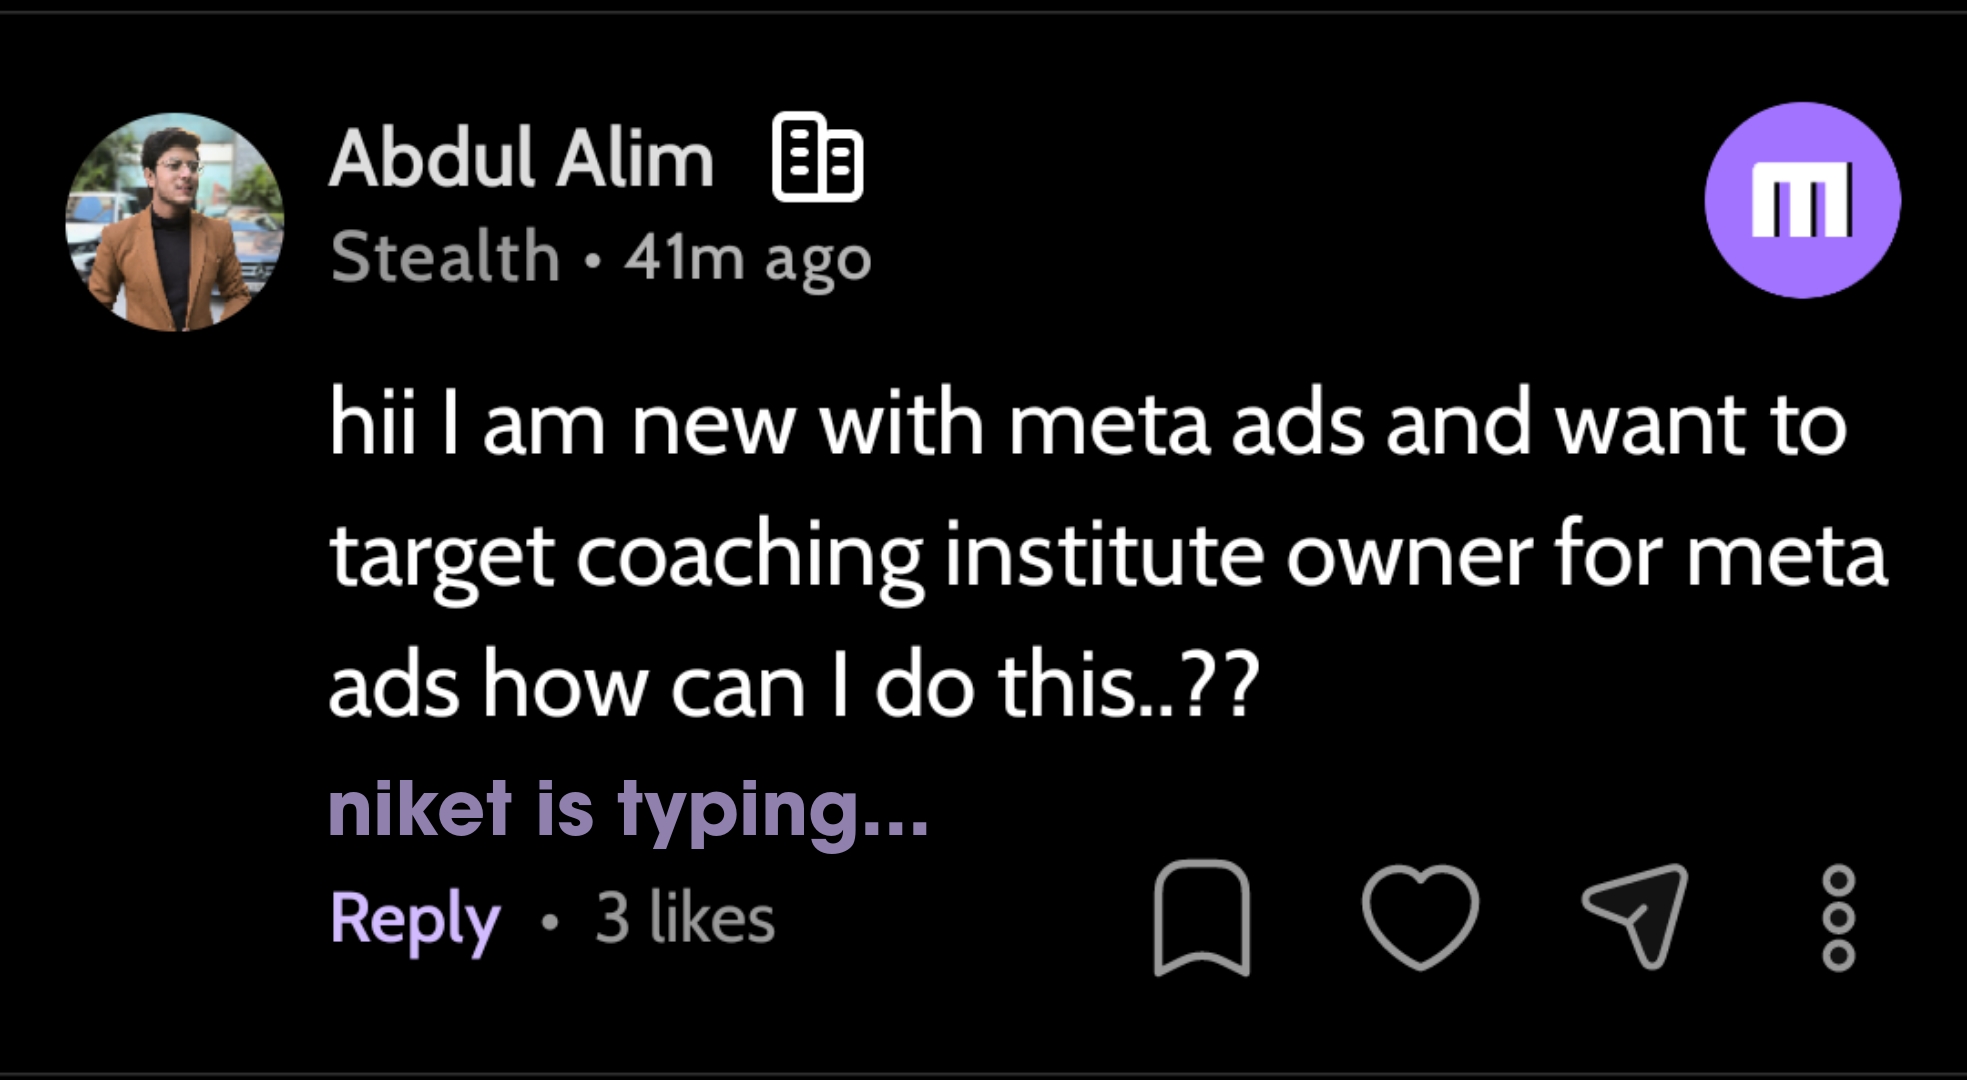Open the three-dot more options menu
This screenshot has width=1967, height=1080.
pos(1839,918)
